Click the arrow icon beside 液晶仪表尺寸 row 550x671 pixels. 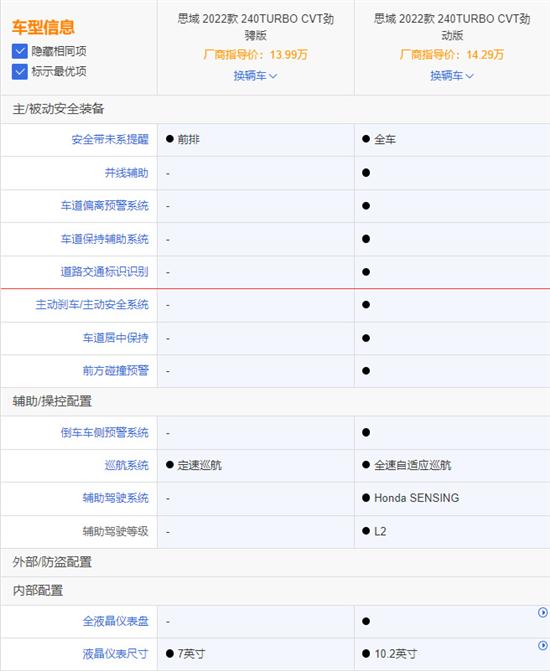point(542,645)
